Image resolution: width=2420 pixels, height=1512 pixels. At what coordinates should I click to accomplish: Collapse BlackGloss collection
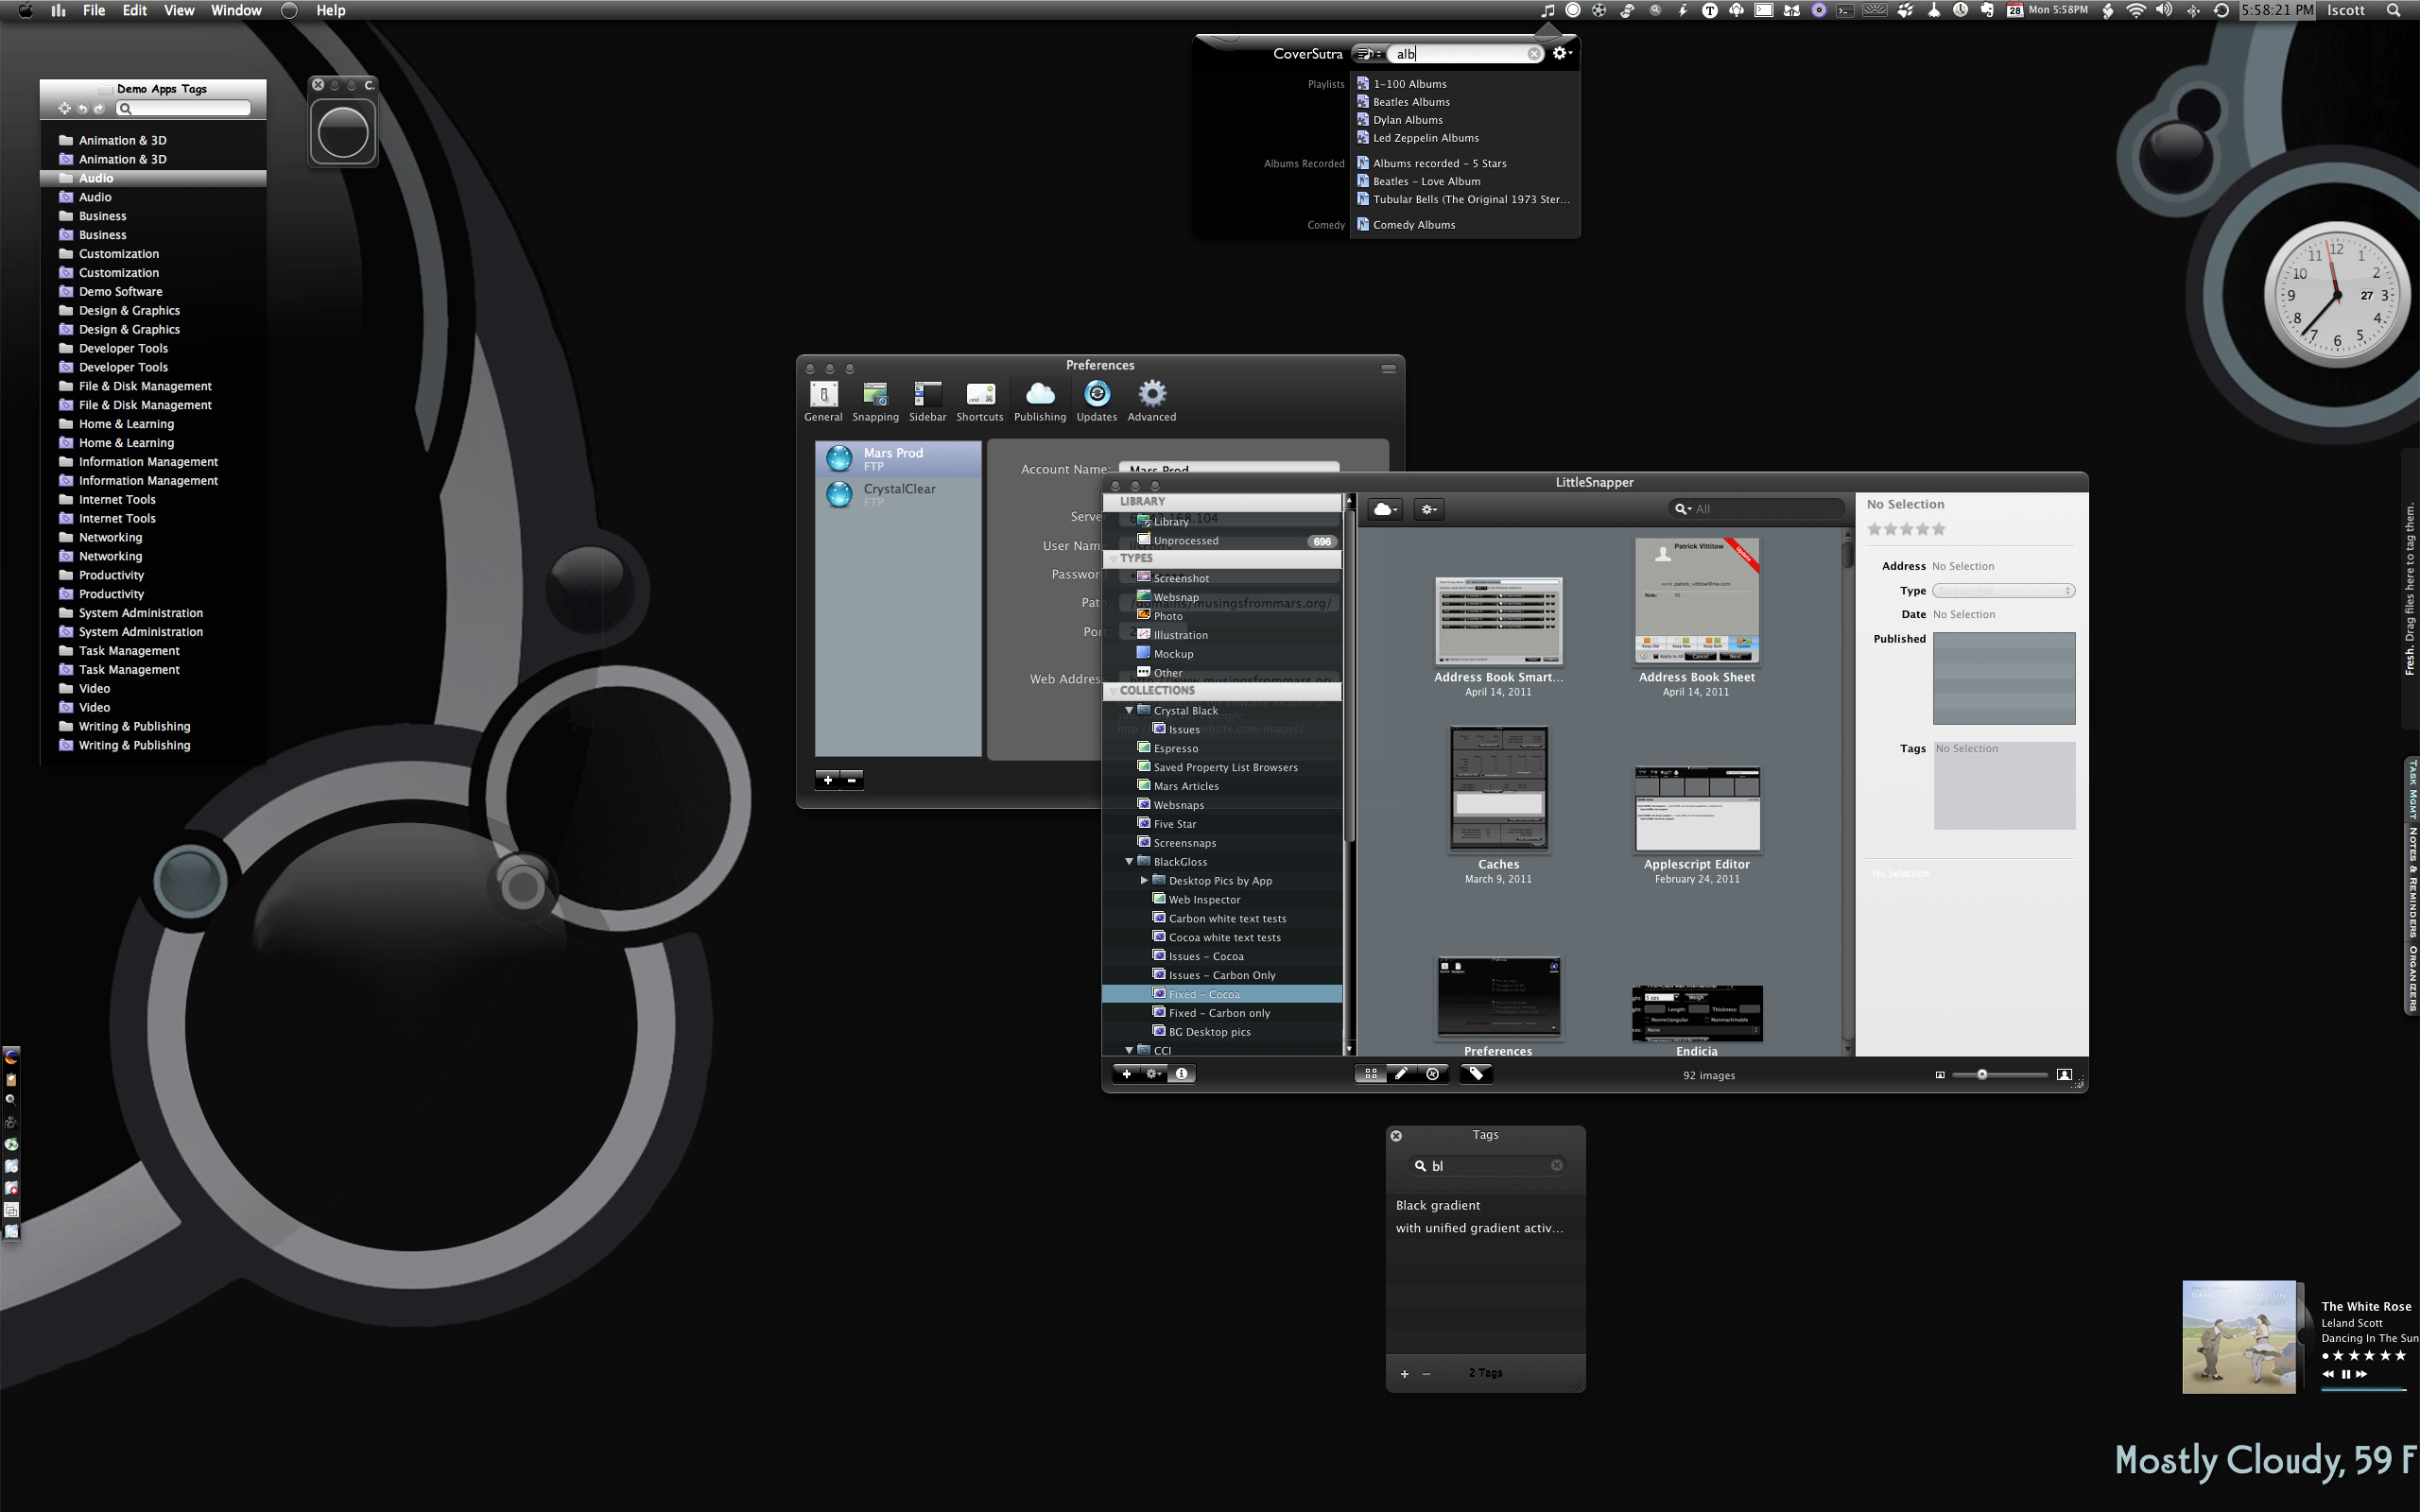(x=1129, y=862)
